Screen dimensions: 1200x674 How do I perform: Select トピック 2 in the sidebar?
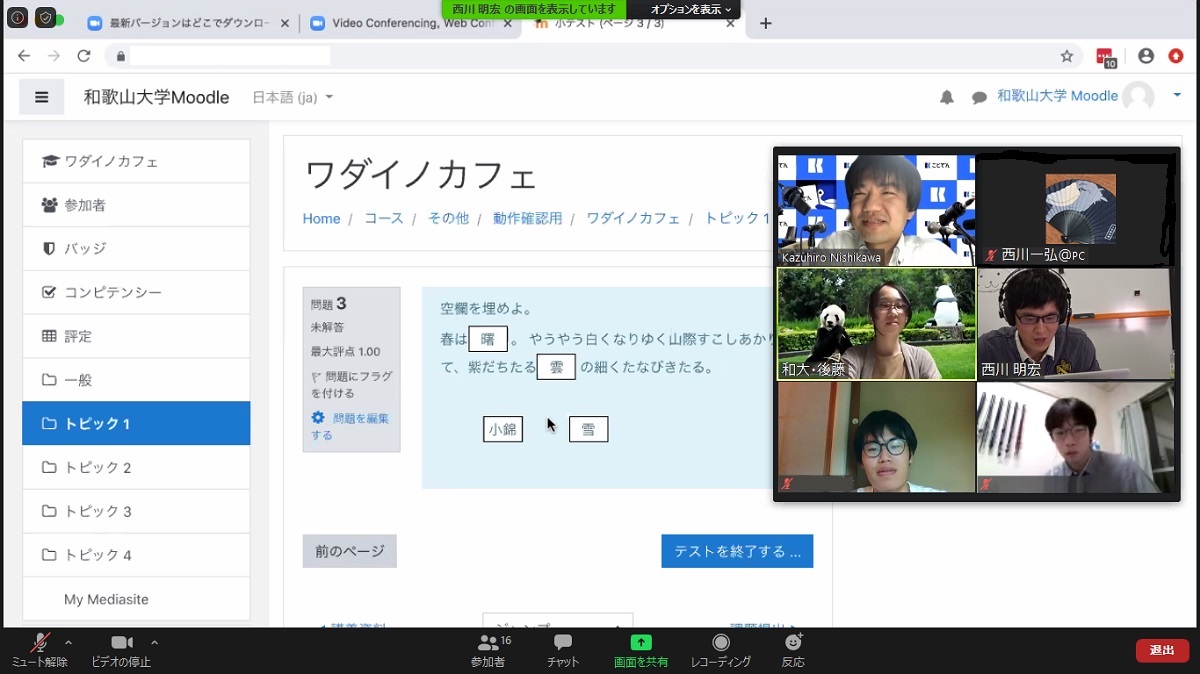(x=136, y=467)
